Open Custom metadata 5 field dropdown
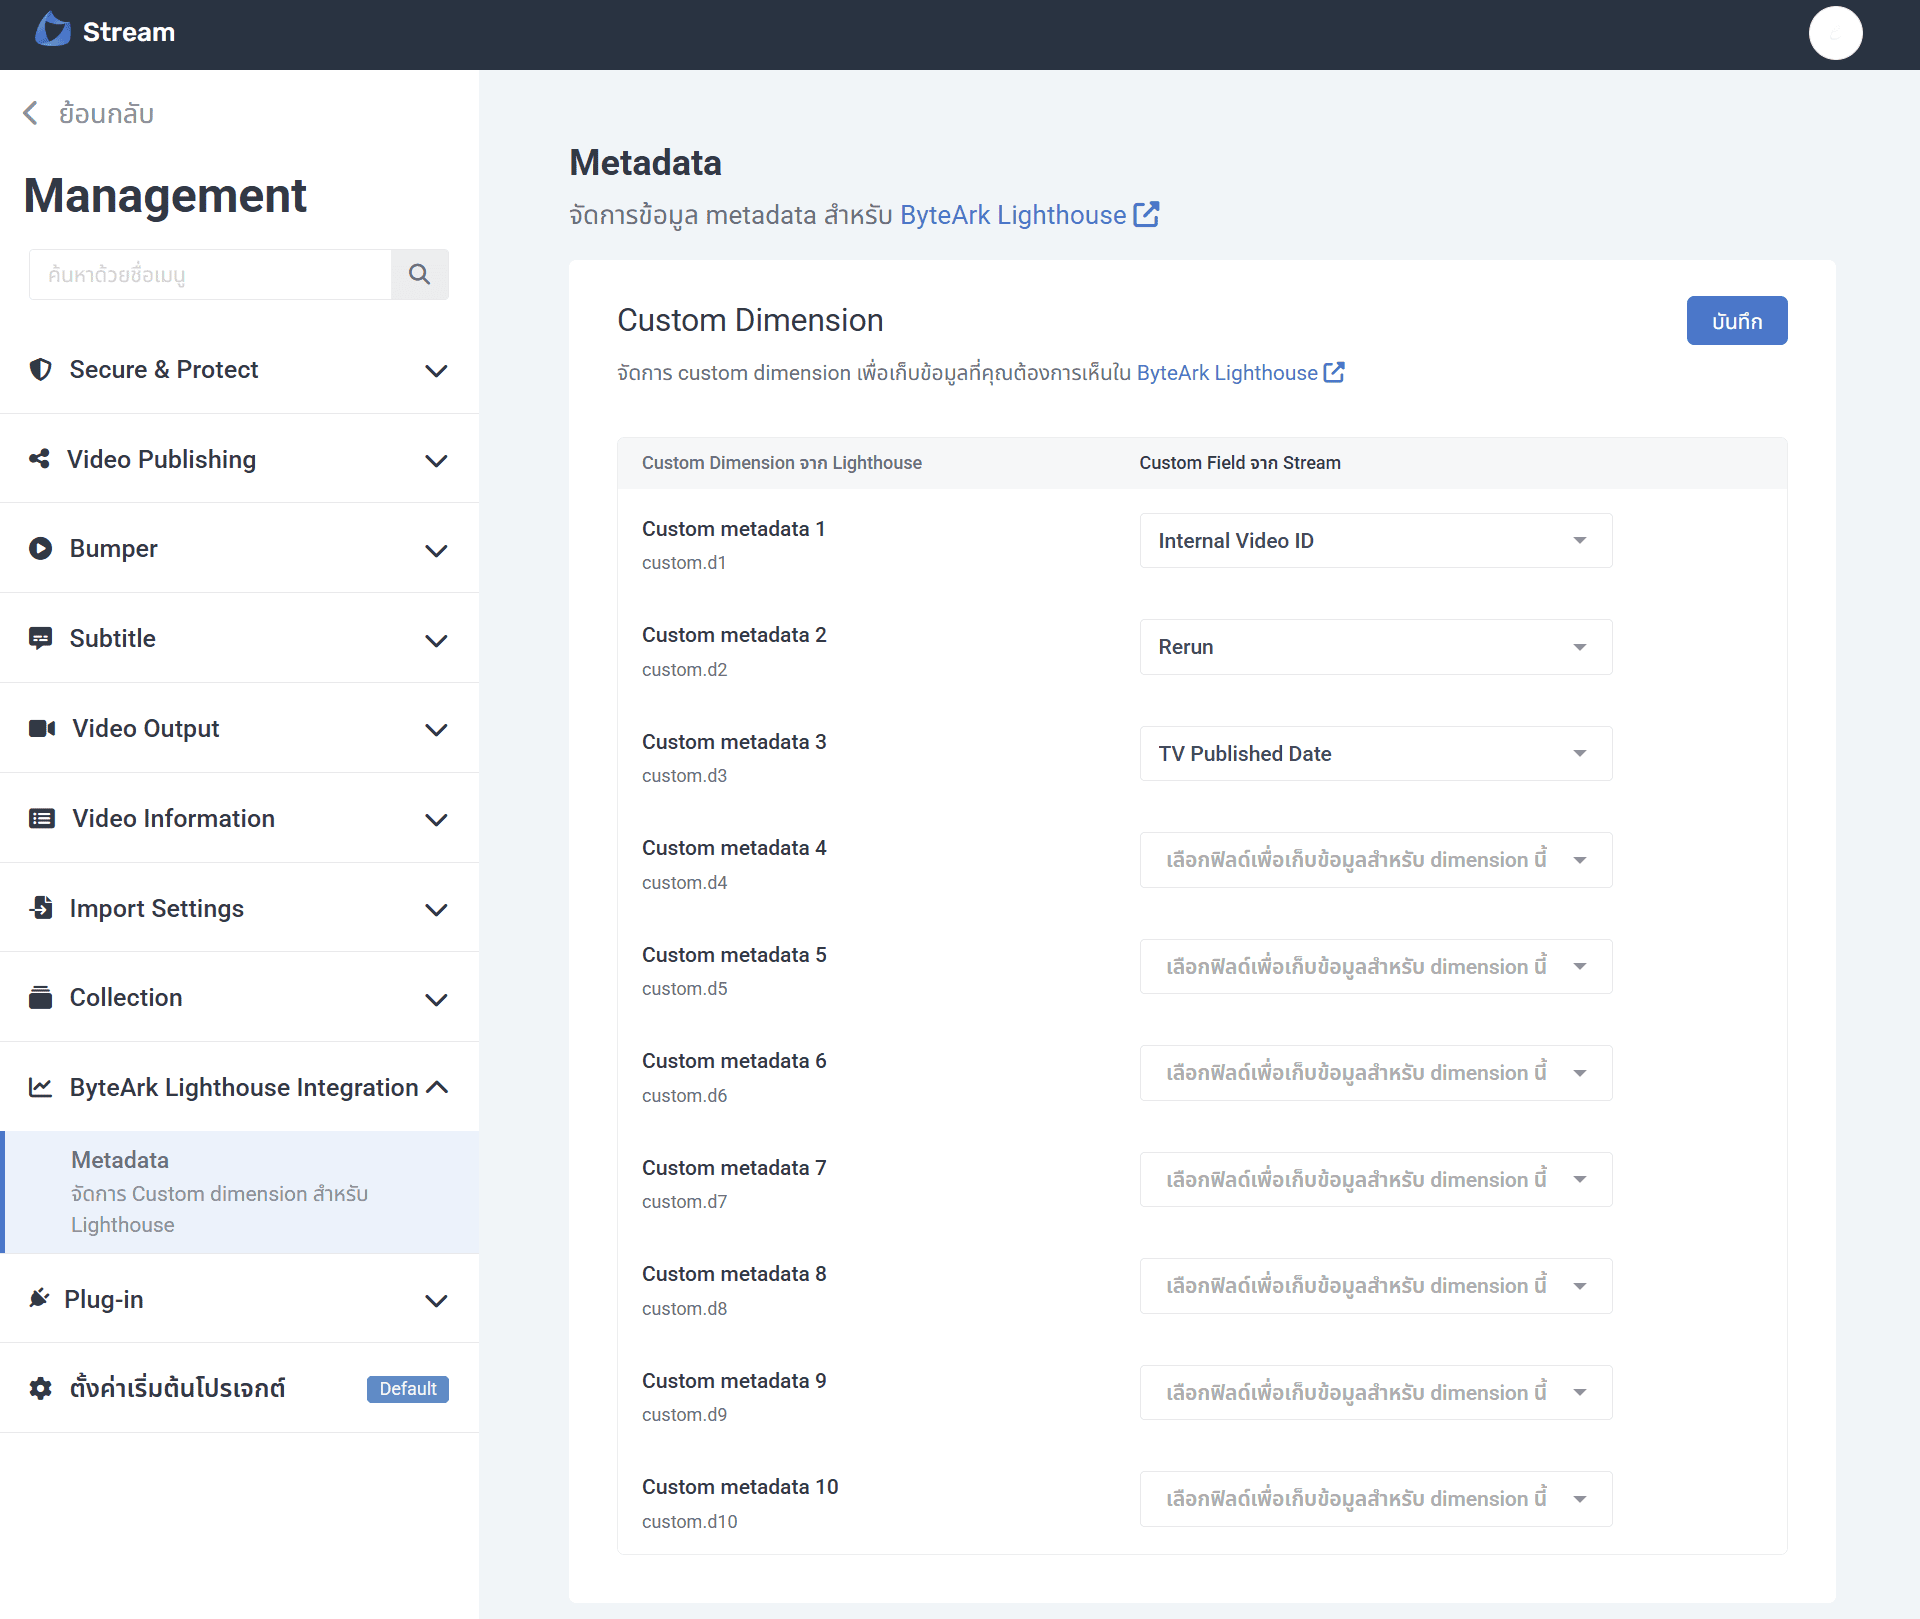This screenshot has height=1619, width=1920. [x=1375, y=966]
